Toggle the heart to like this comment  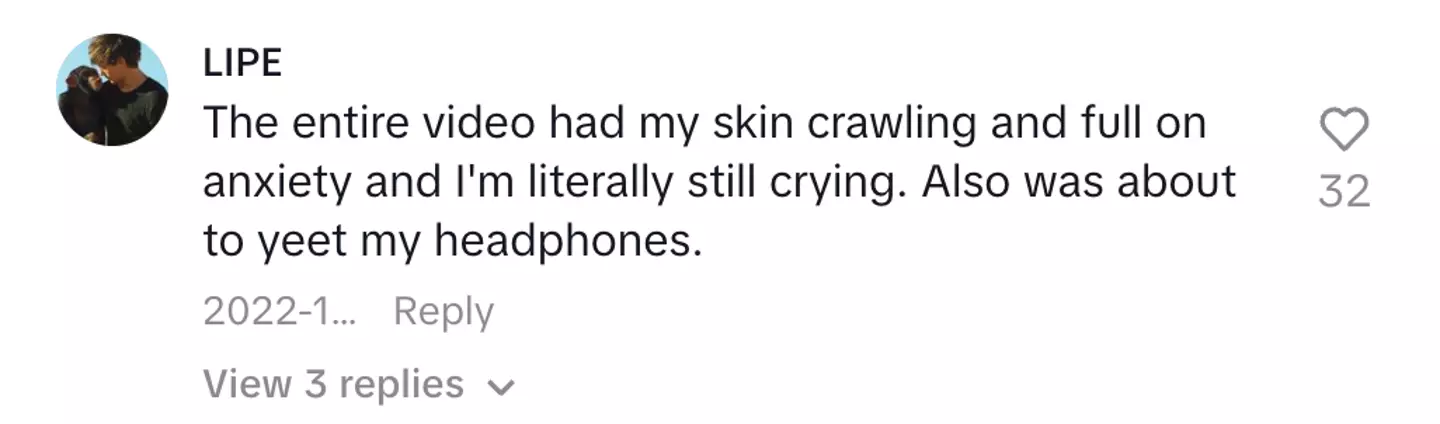(x=1343, y=131)
